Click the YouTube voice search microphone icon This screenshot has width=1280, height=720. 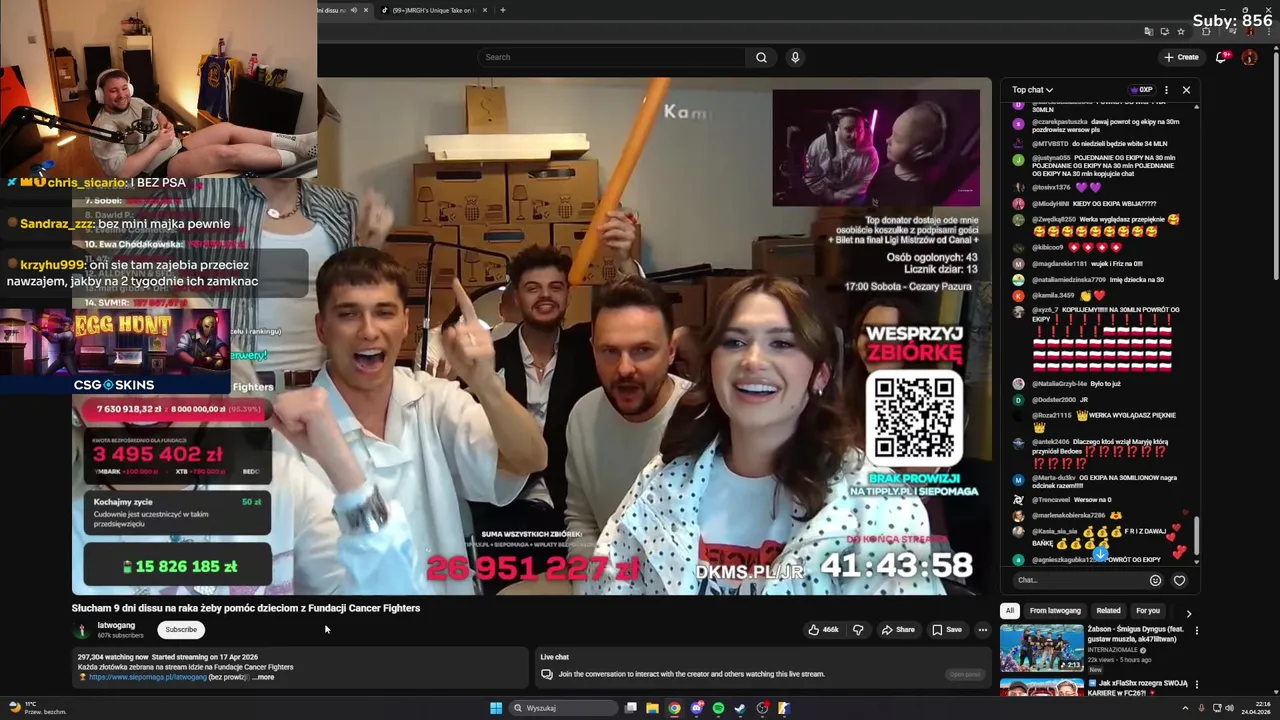795,57
